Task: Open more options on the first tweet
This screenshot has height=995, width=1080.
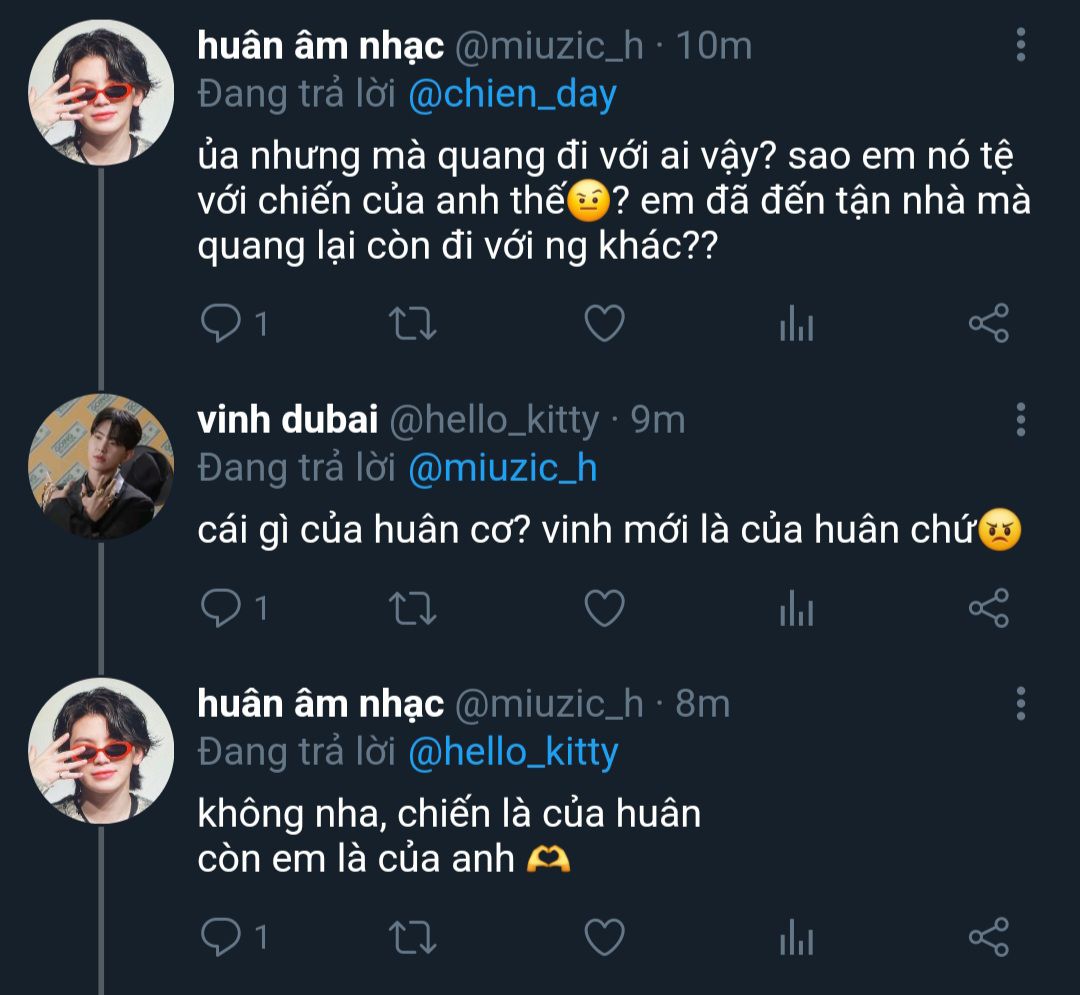Action: point(1020,45)
